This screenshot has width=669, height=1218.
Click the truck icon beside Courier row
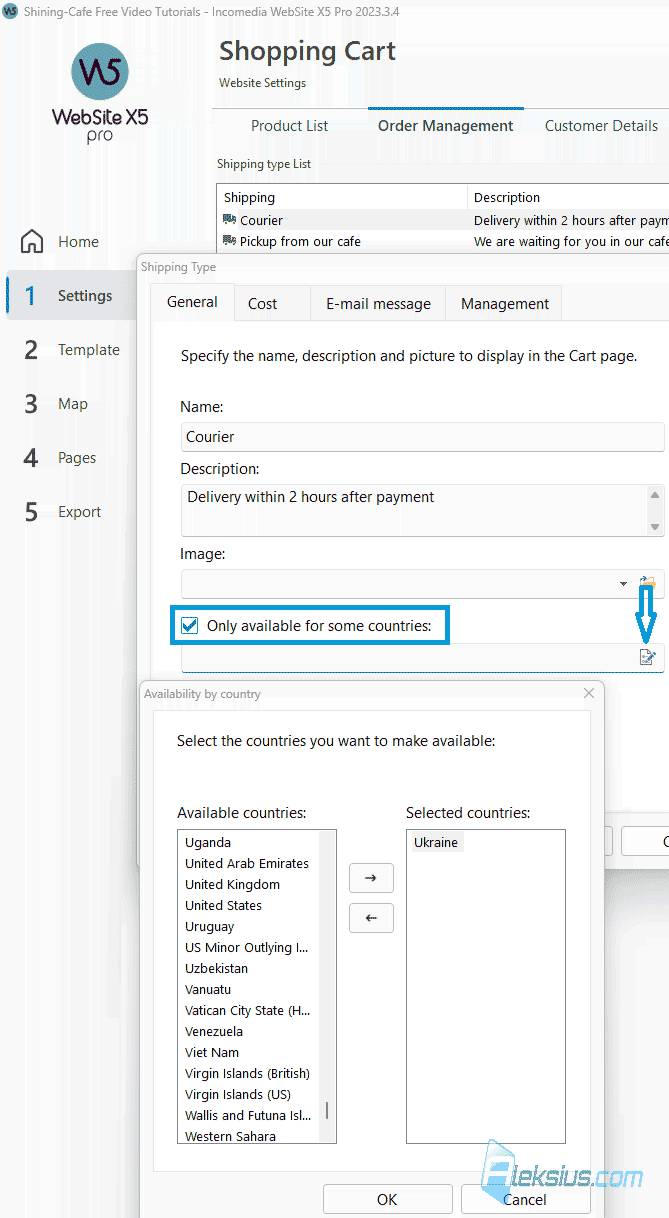pyautogui.click(x=230, y=220)
